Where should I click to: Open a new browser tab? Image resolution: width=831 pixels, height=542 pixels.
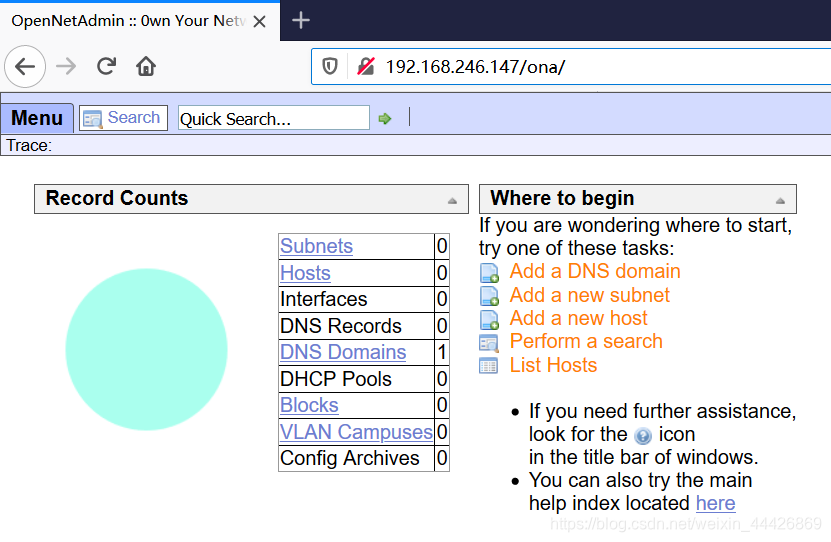pyautogui.click(x=300, y=21)
